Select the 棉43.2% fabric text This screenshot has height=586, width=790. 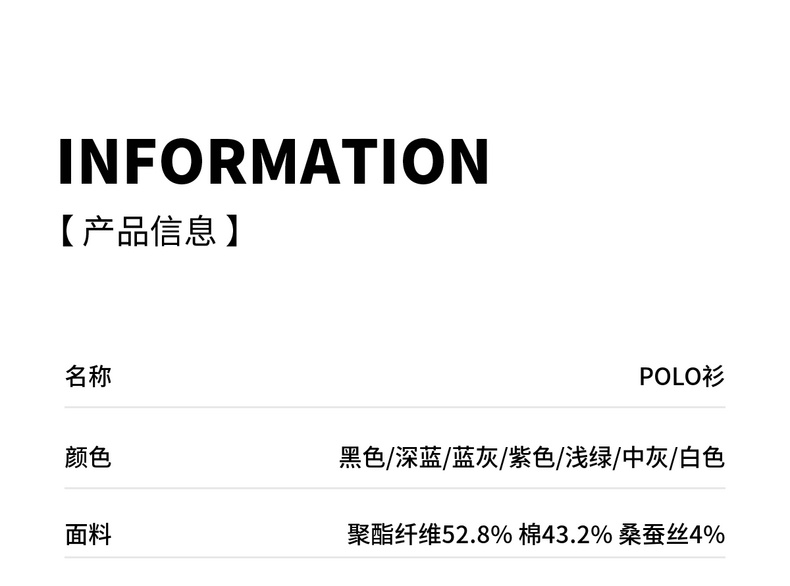tap(565, 535)
